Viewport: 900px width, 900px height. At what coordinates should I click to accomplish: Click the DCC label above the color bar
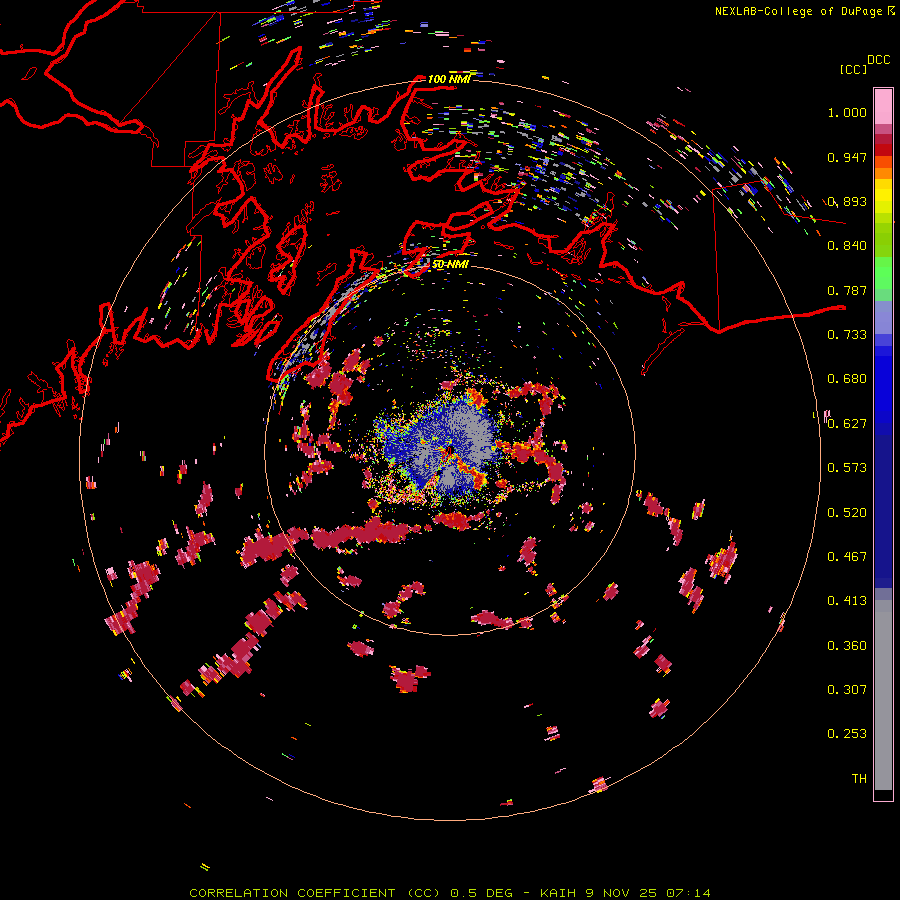pyautogui.click(x=878, y=60)
